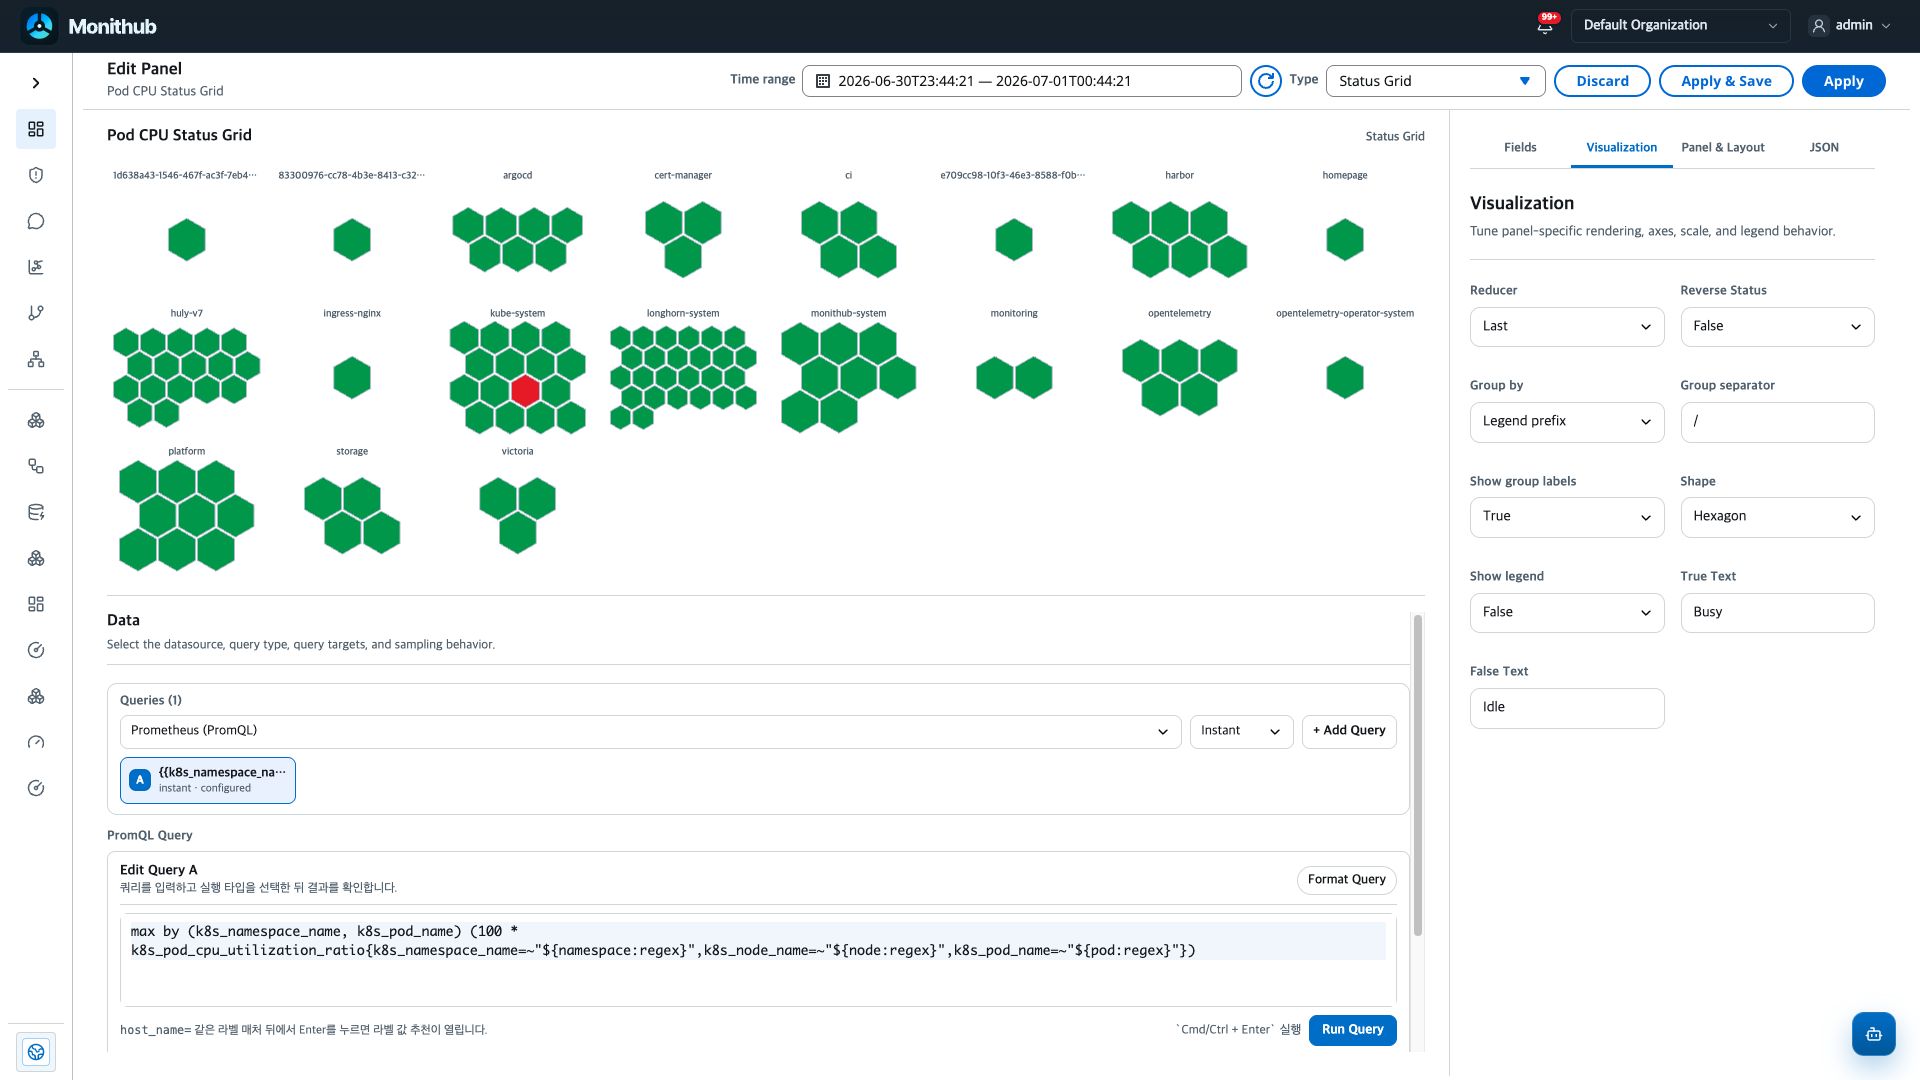
Task: Click the notifications bell icon
Action: coord(1545,26)
